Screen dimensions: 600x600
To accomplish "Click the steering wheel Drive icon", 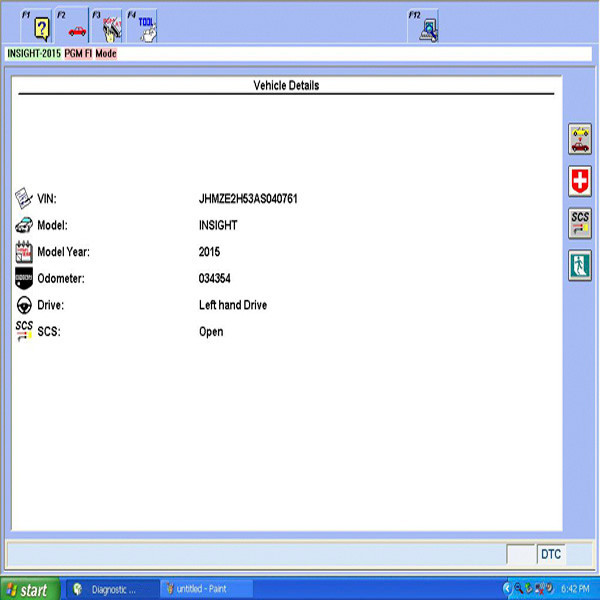I will 24,305.
